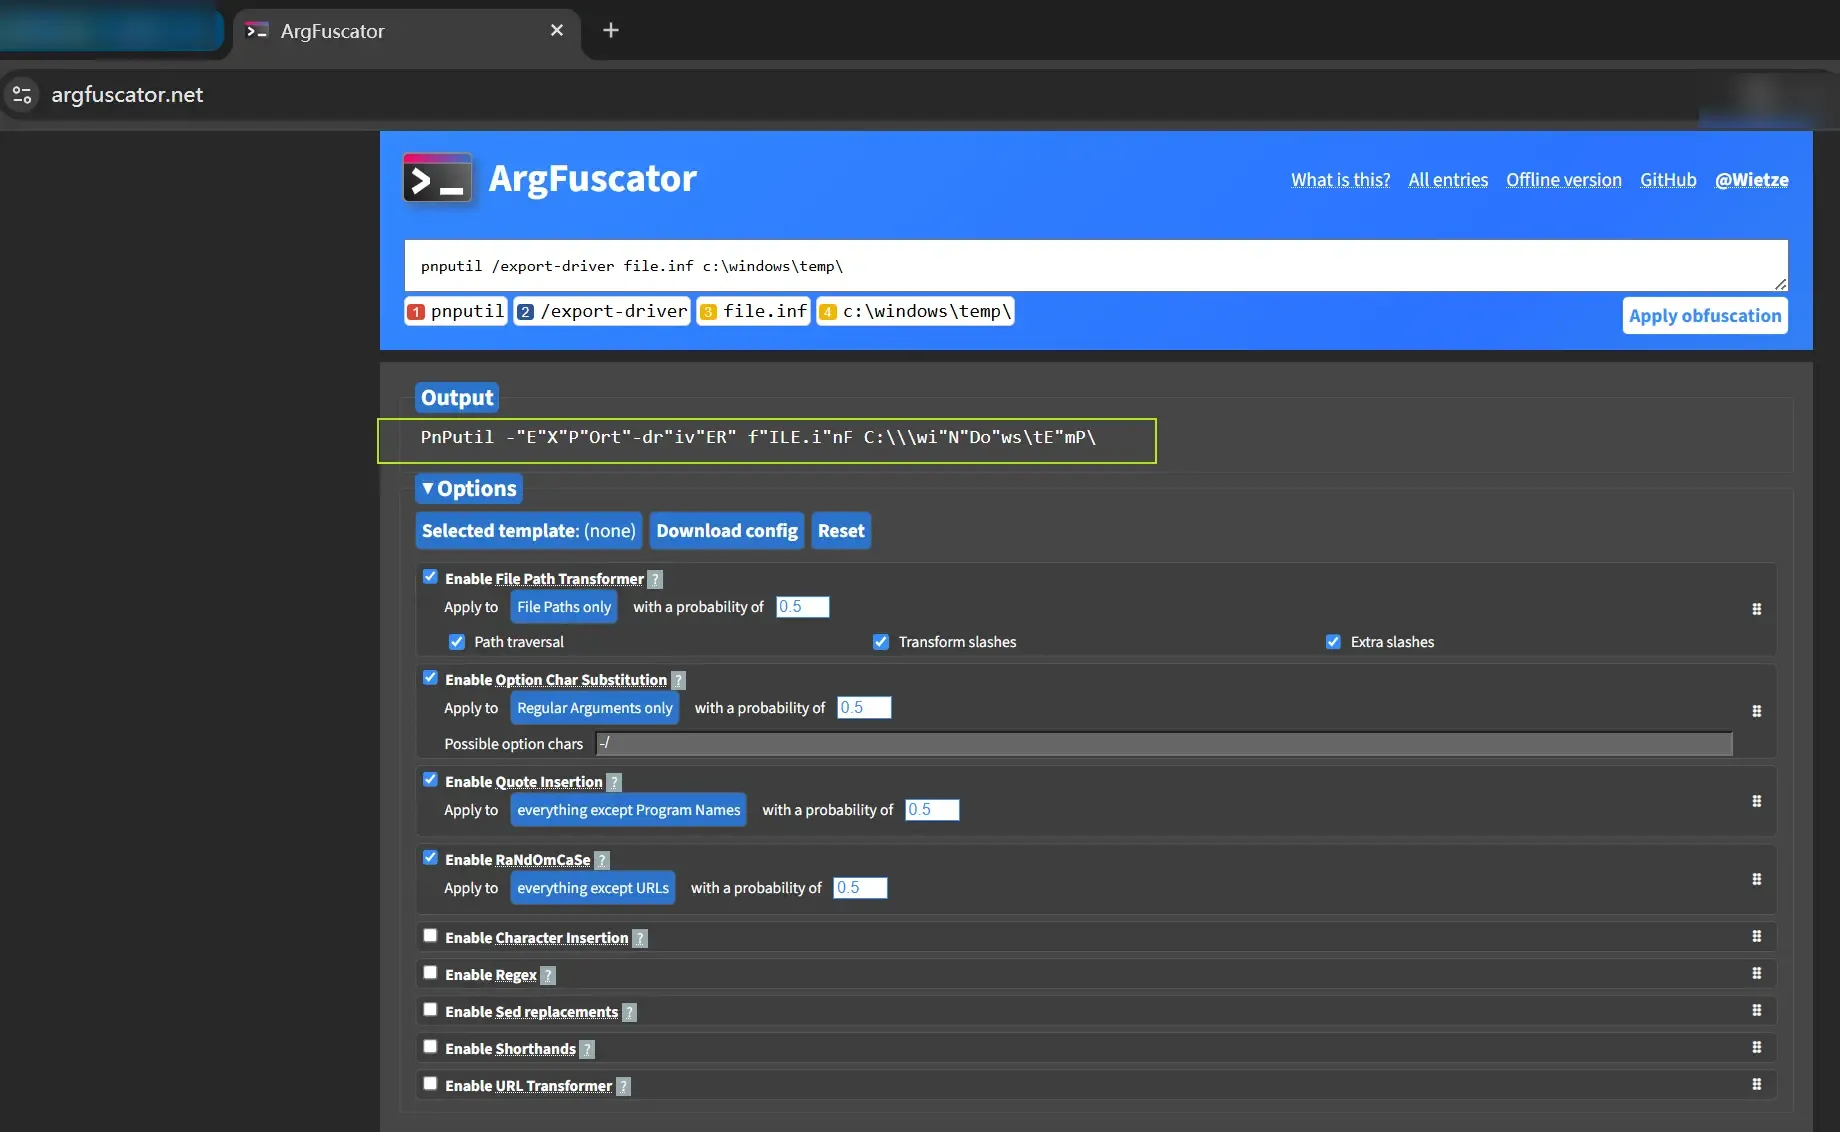The height and width of the screenshot is (1132, 1840).
Task: Click drag handle icon for Option Char Substitution
Action: [1757, 711]
